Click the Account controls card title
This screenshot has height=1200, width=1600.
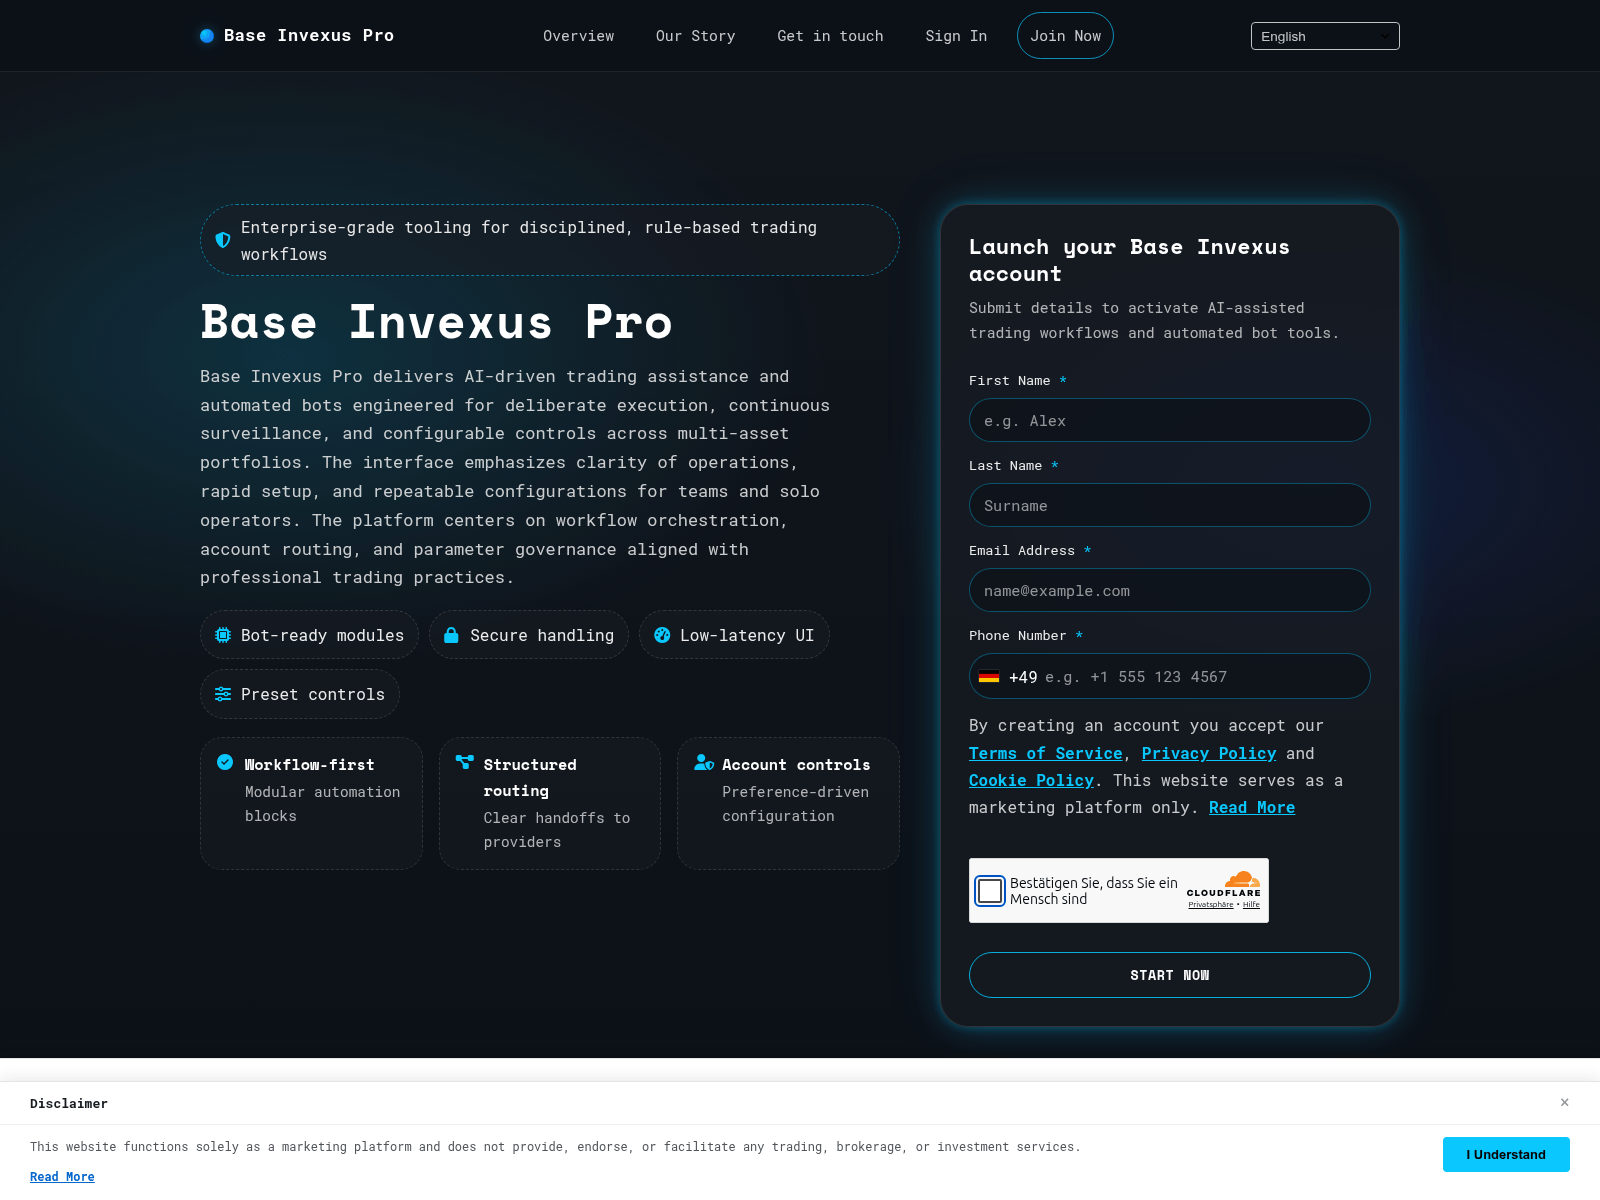click(x=796, y=765)
